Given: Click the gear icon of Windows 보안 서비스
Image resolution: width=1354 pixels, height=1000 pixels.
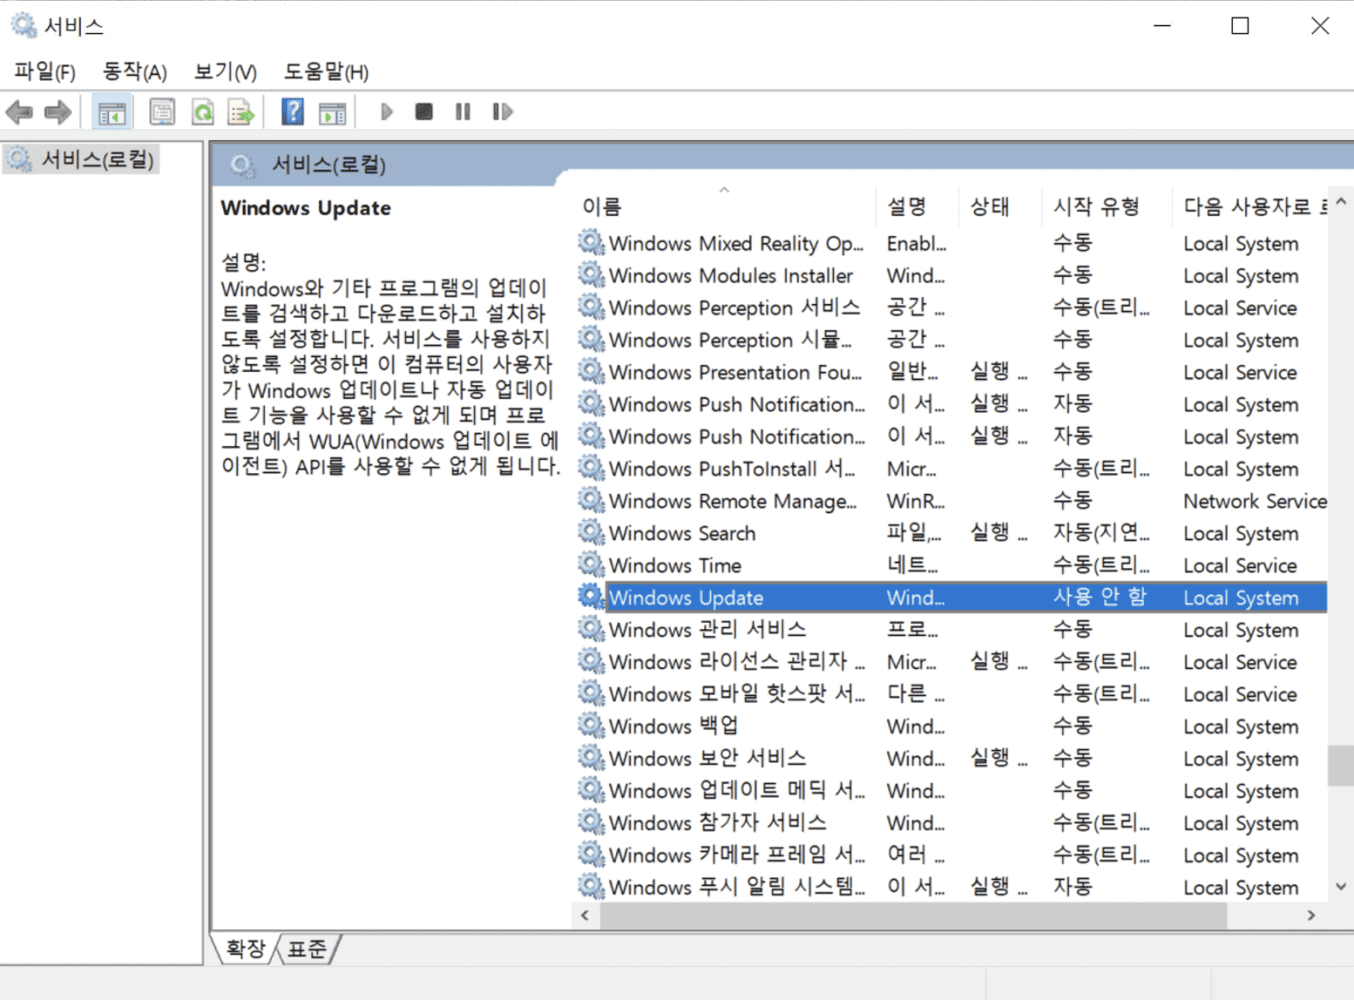Looking at the screenshot, I should pyautogui.click(x=591, y=758).
